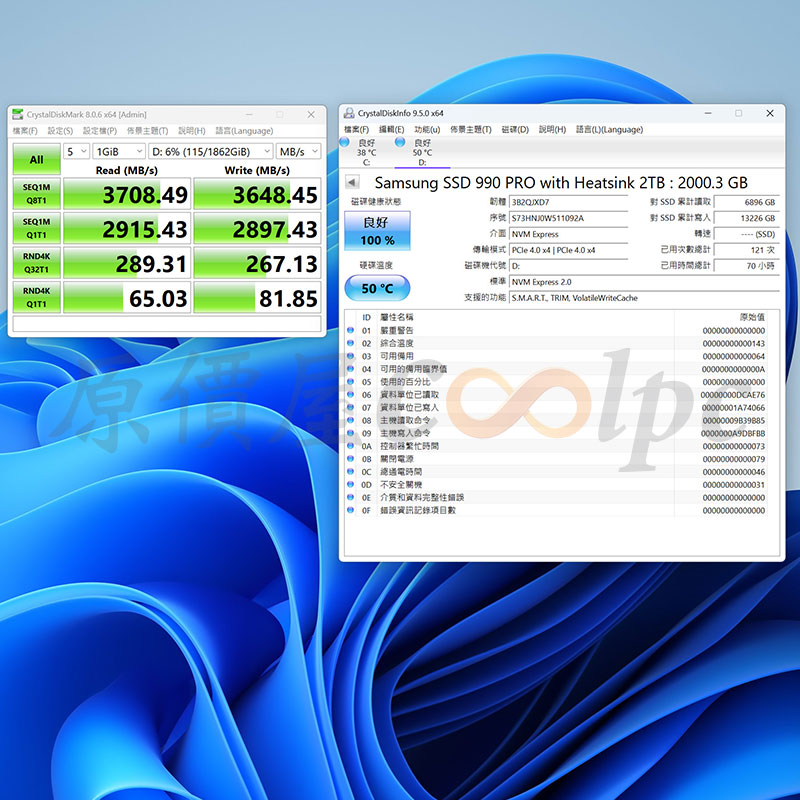This screenshot has width=800, height=800.
Task: Click the total host reads value 6896 GB
Action: [x=746, y=202]
